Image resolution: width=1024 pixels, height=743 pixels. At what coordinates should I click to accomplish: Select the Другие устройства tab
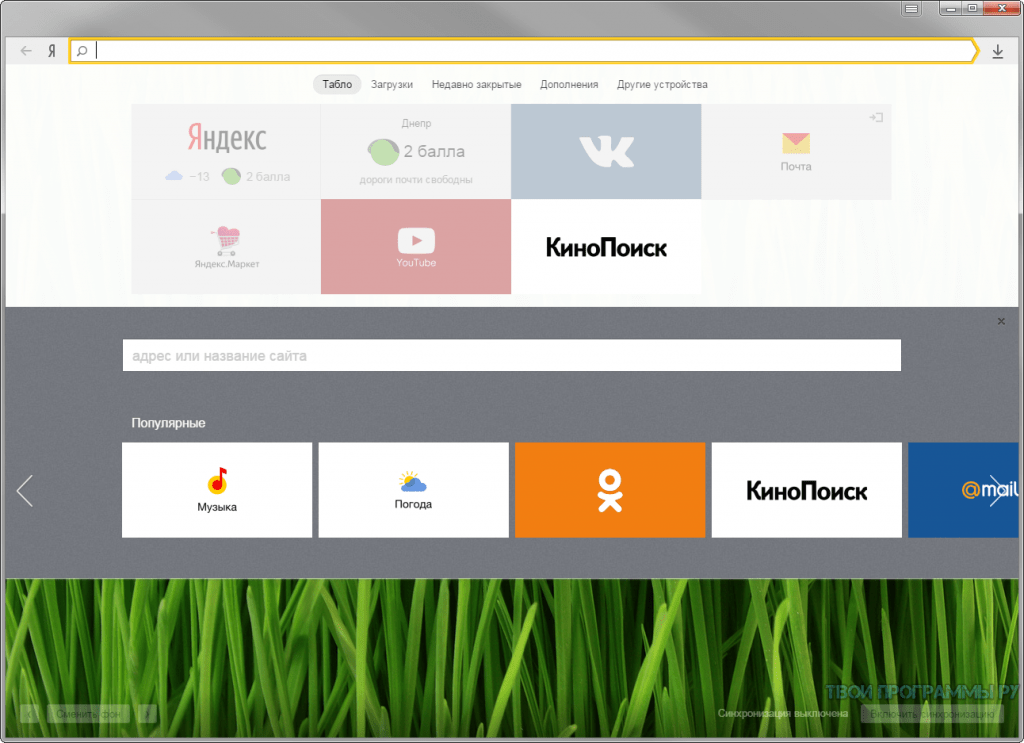coord(662,85)
